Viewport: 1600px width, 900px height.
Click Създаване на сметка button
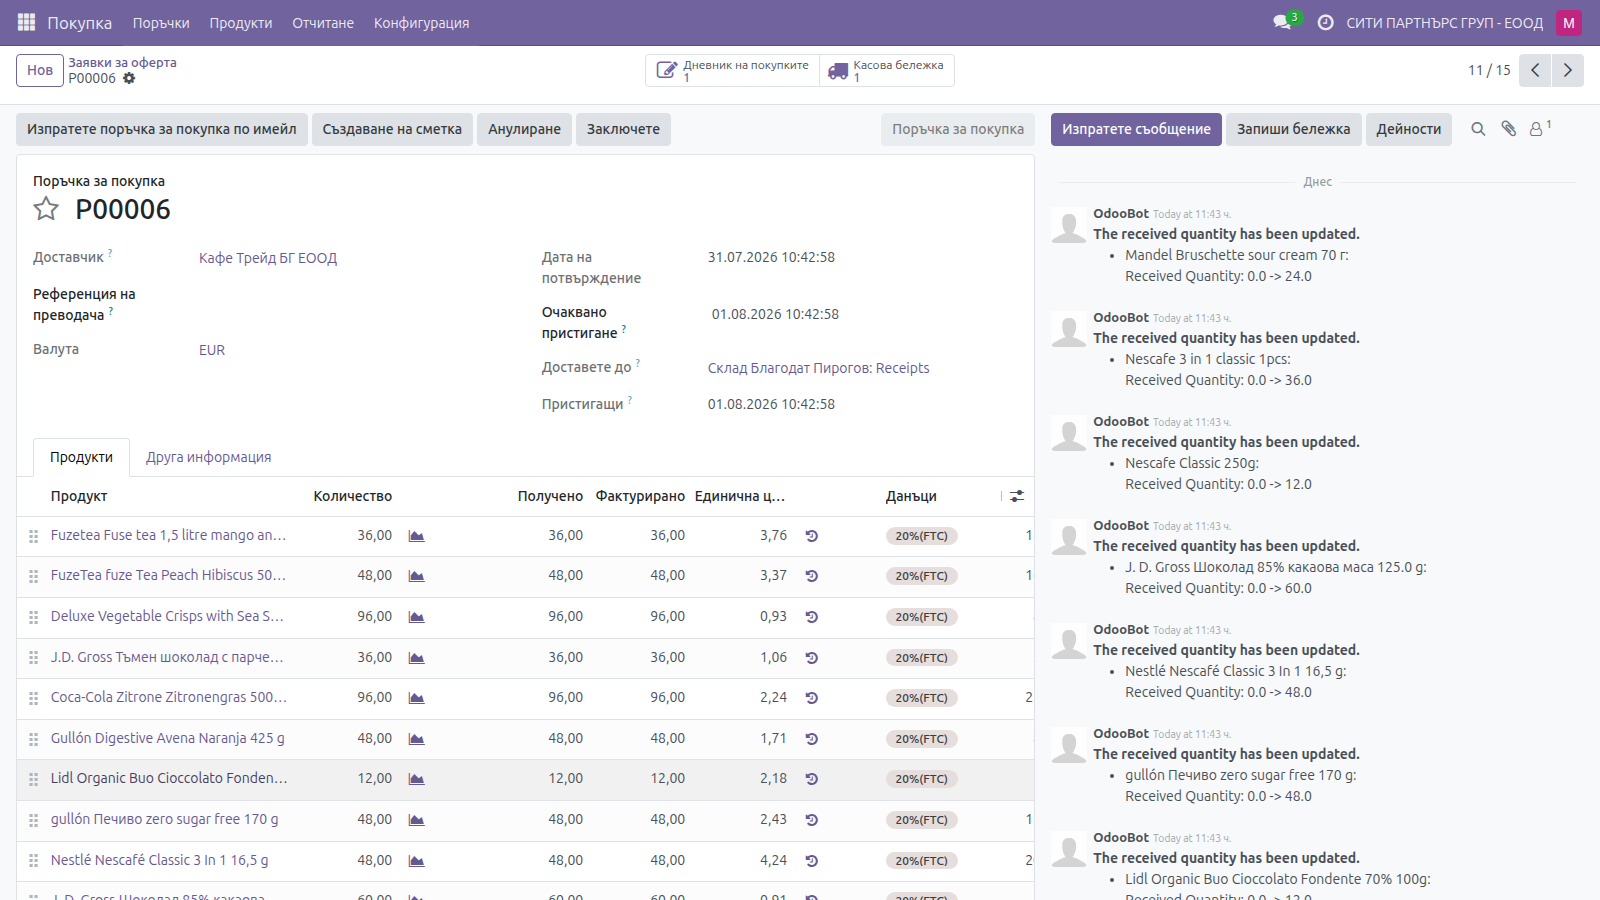tap(392, 129)
